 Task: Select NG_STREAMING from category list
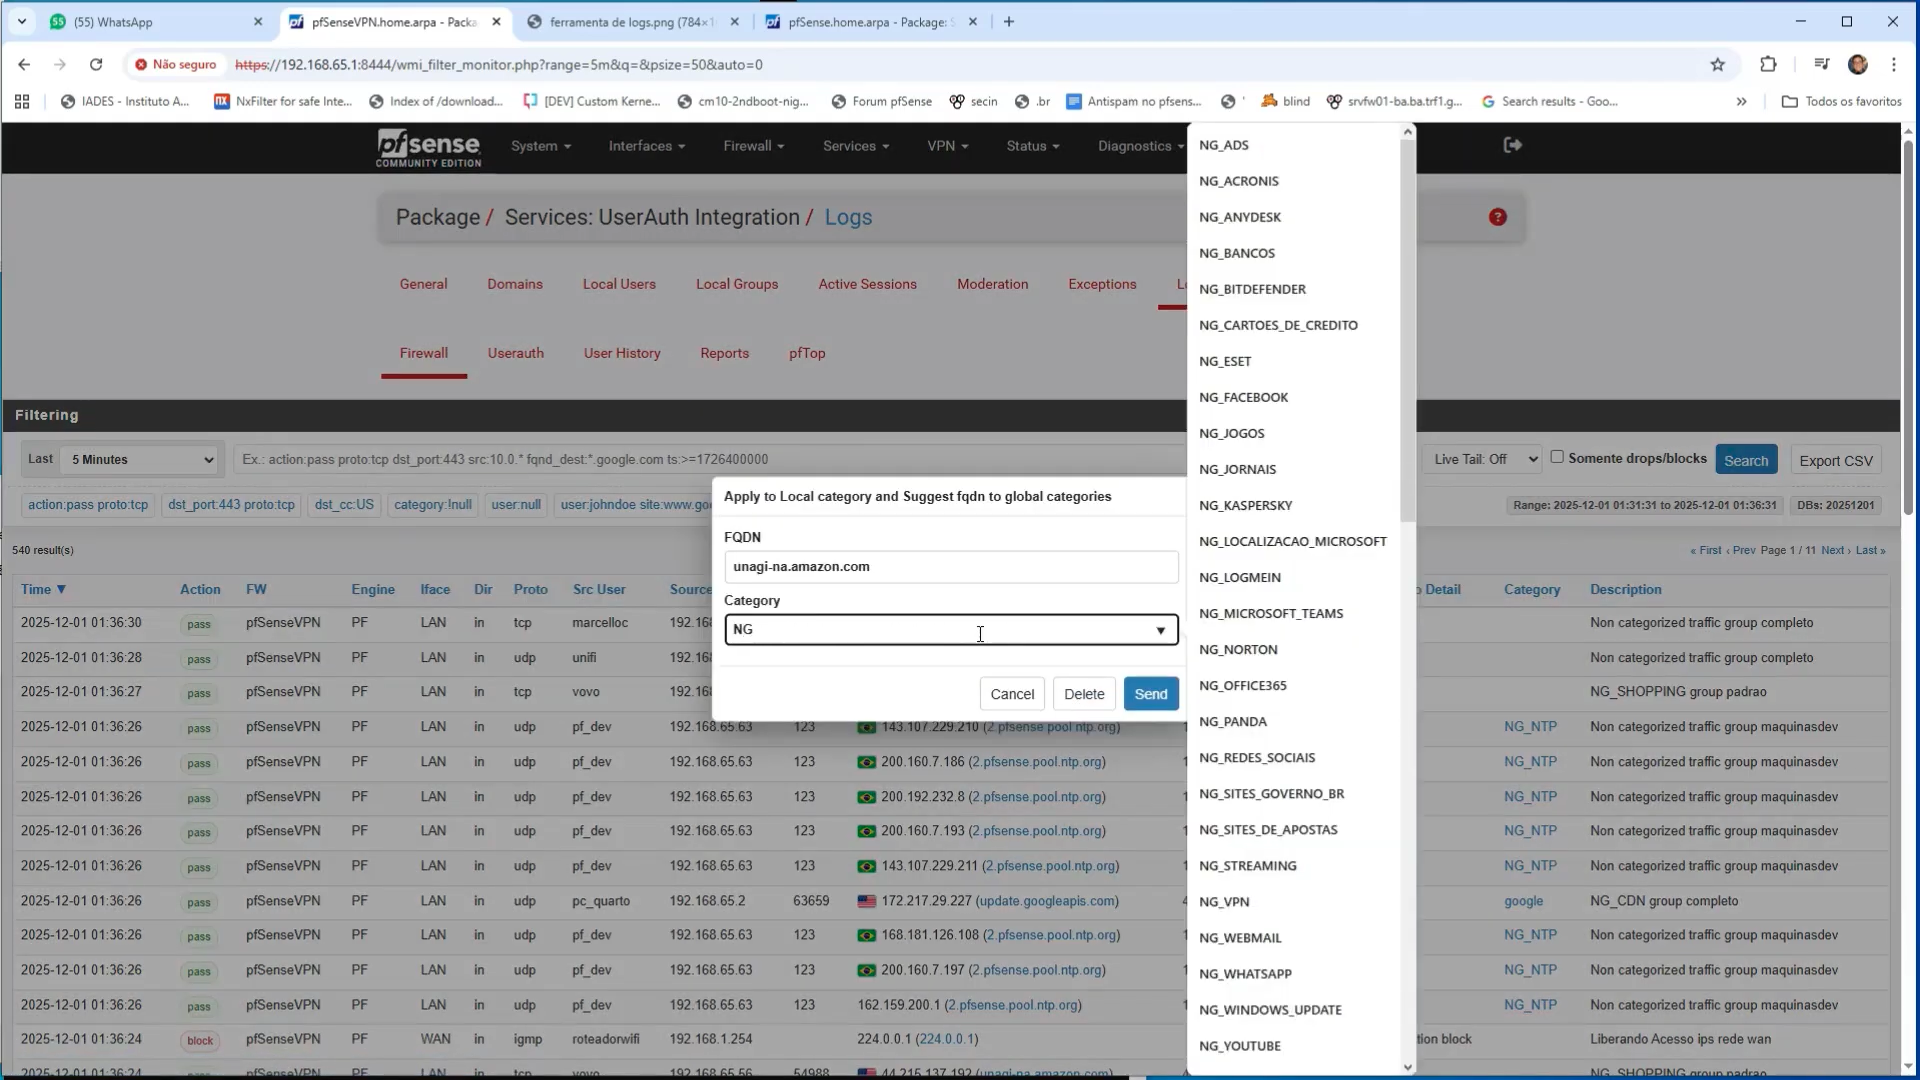[1247, 866]
